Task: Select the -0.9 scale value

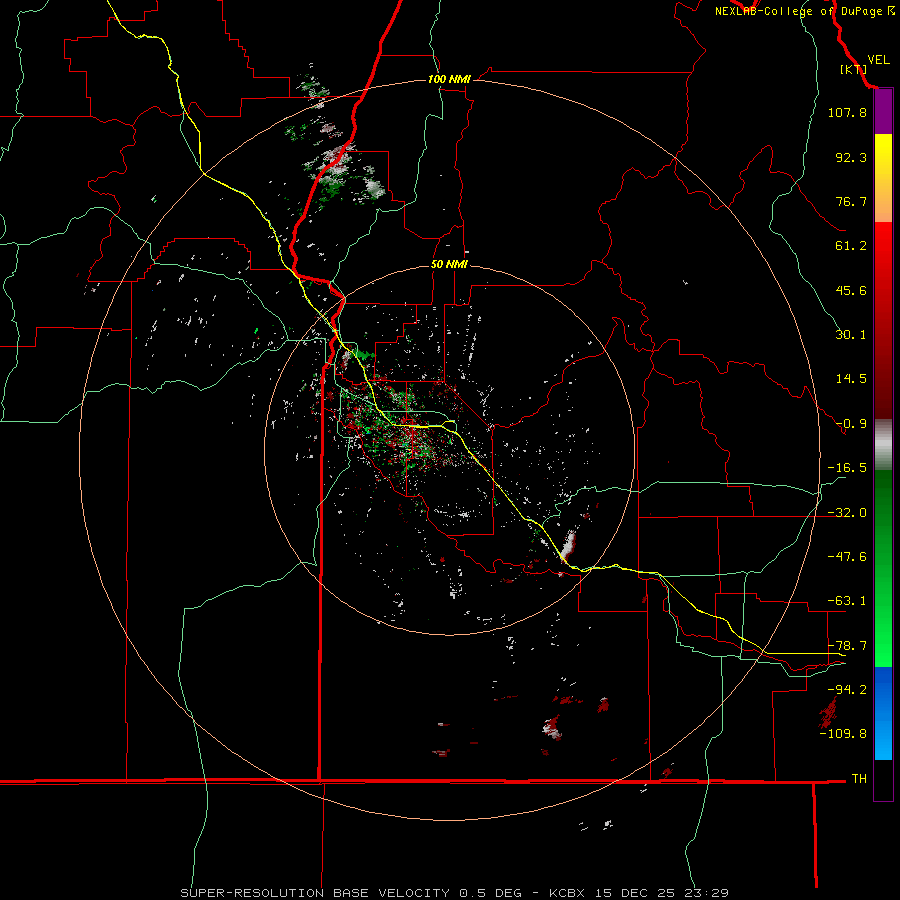Action: click(x=851, y=424)
